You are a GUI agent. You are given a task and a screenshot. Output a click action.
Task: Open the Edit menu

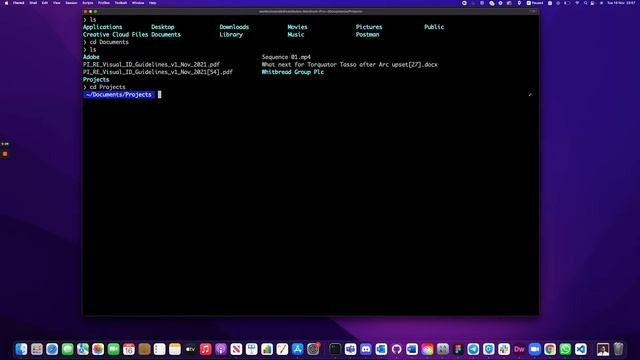point(45,3)
